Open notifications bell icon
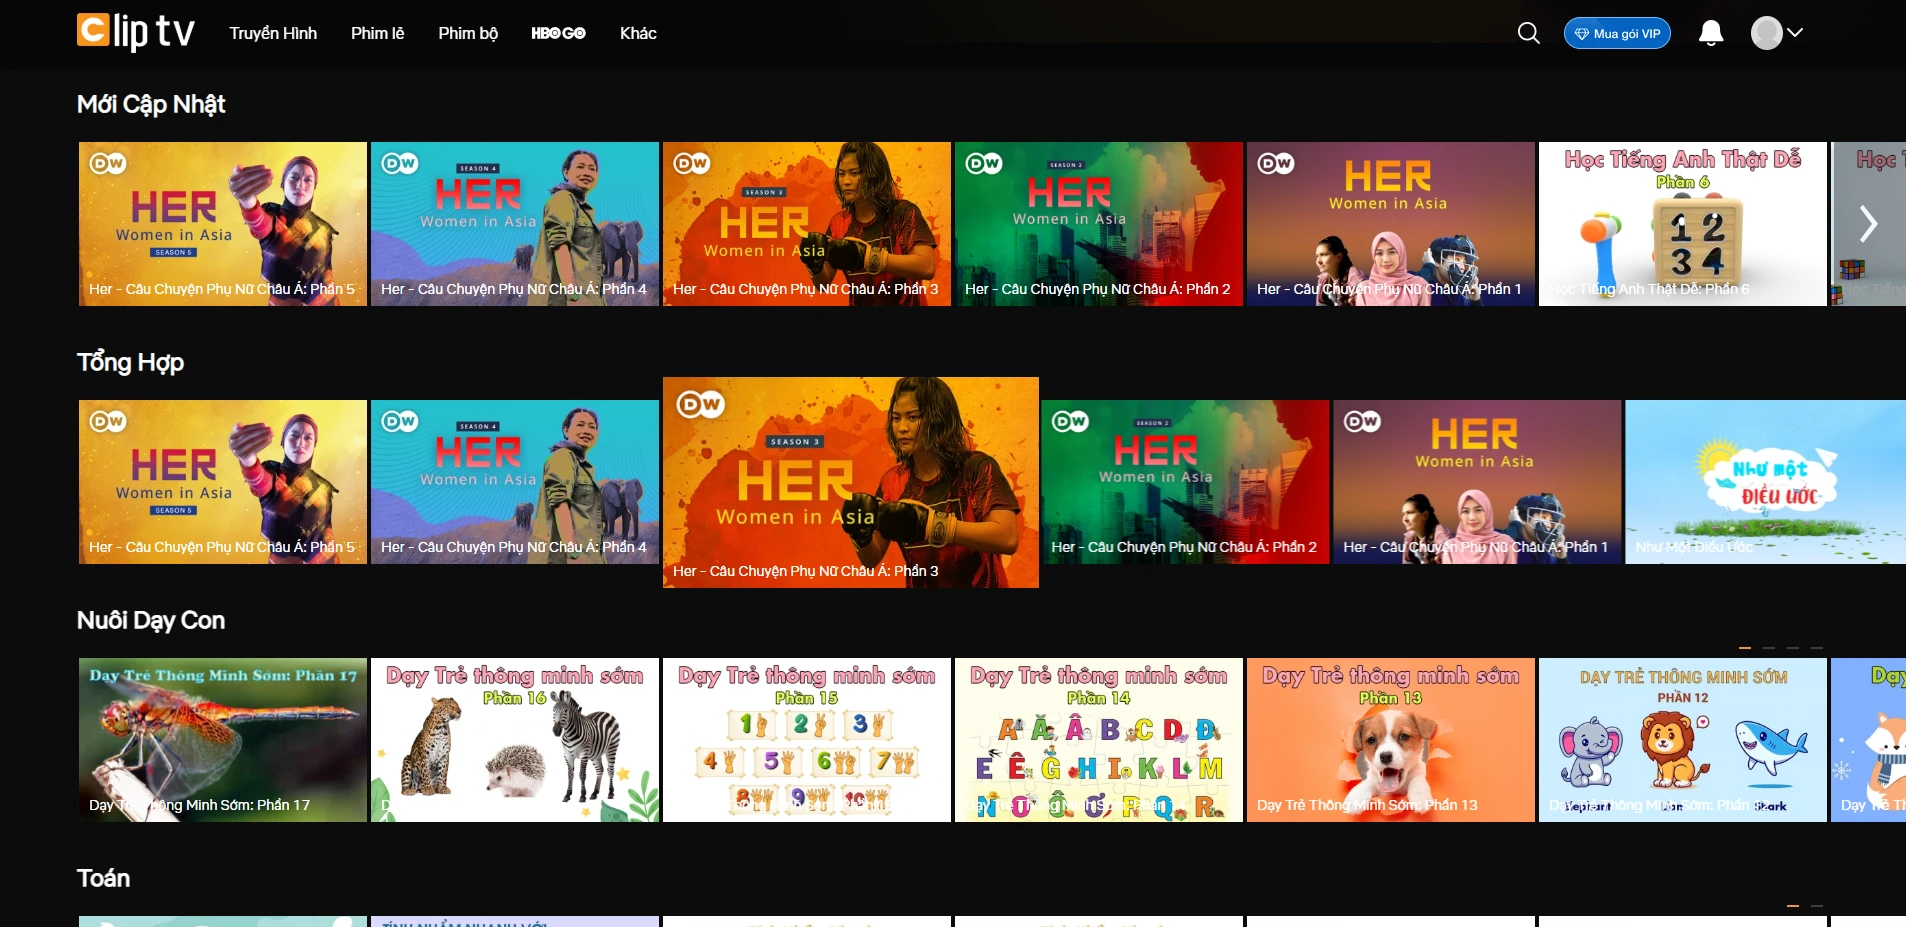Screen dimensions: 1906x927 point(1711,33)
